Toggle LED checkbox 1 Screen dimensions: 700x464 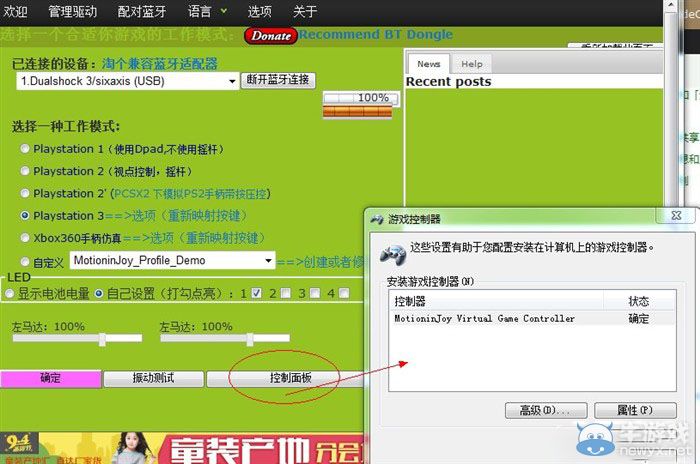tap(256, 293)
